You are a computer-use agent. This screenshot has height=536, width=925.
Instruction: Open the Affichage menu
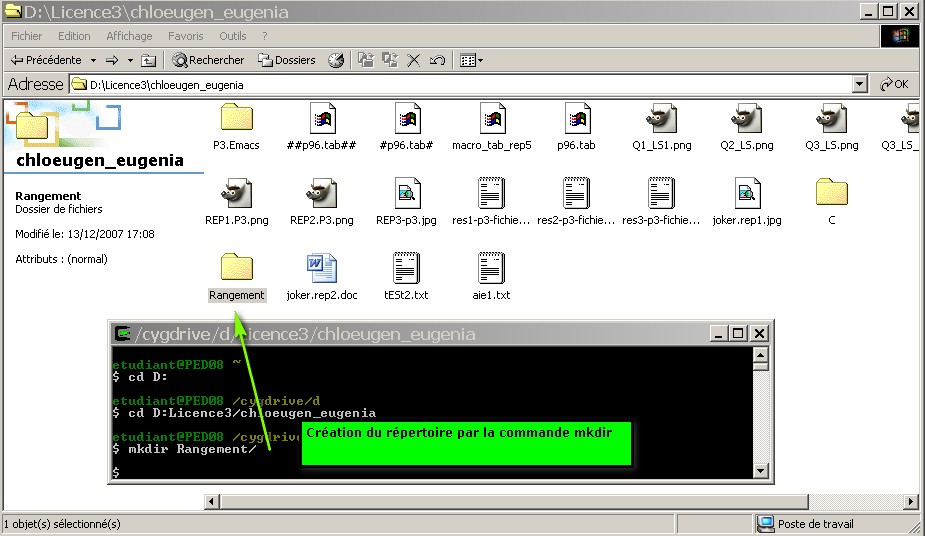coord(129,36)
